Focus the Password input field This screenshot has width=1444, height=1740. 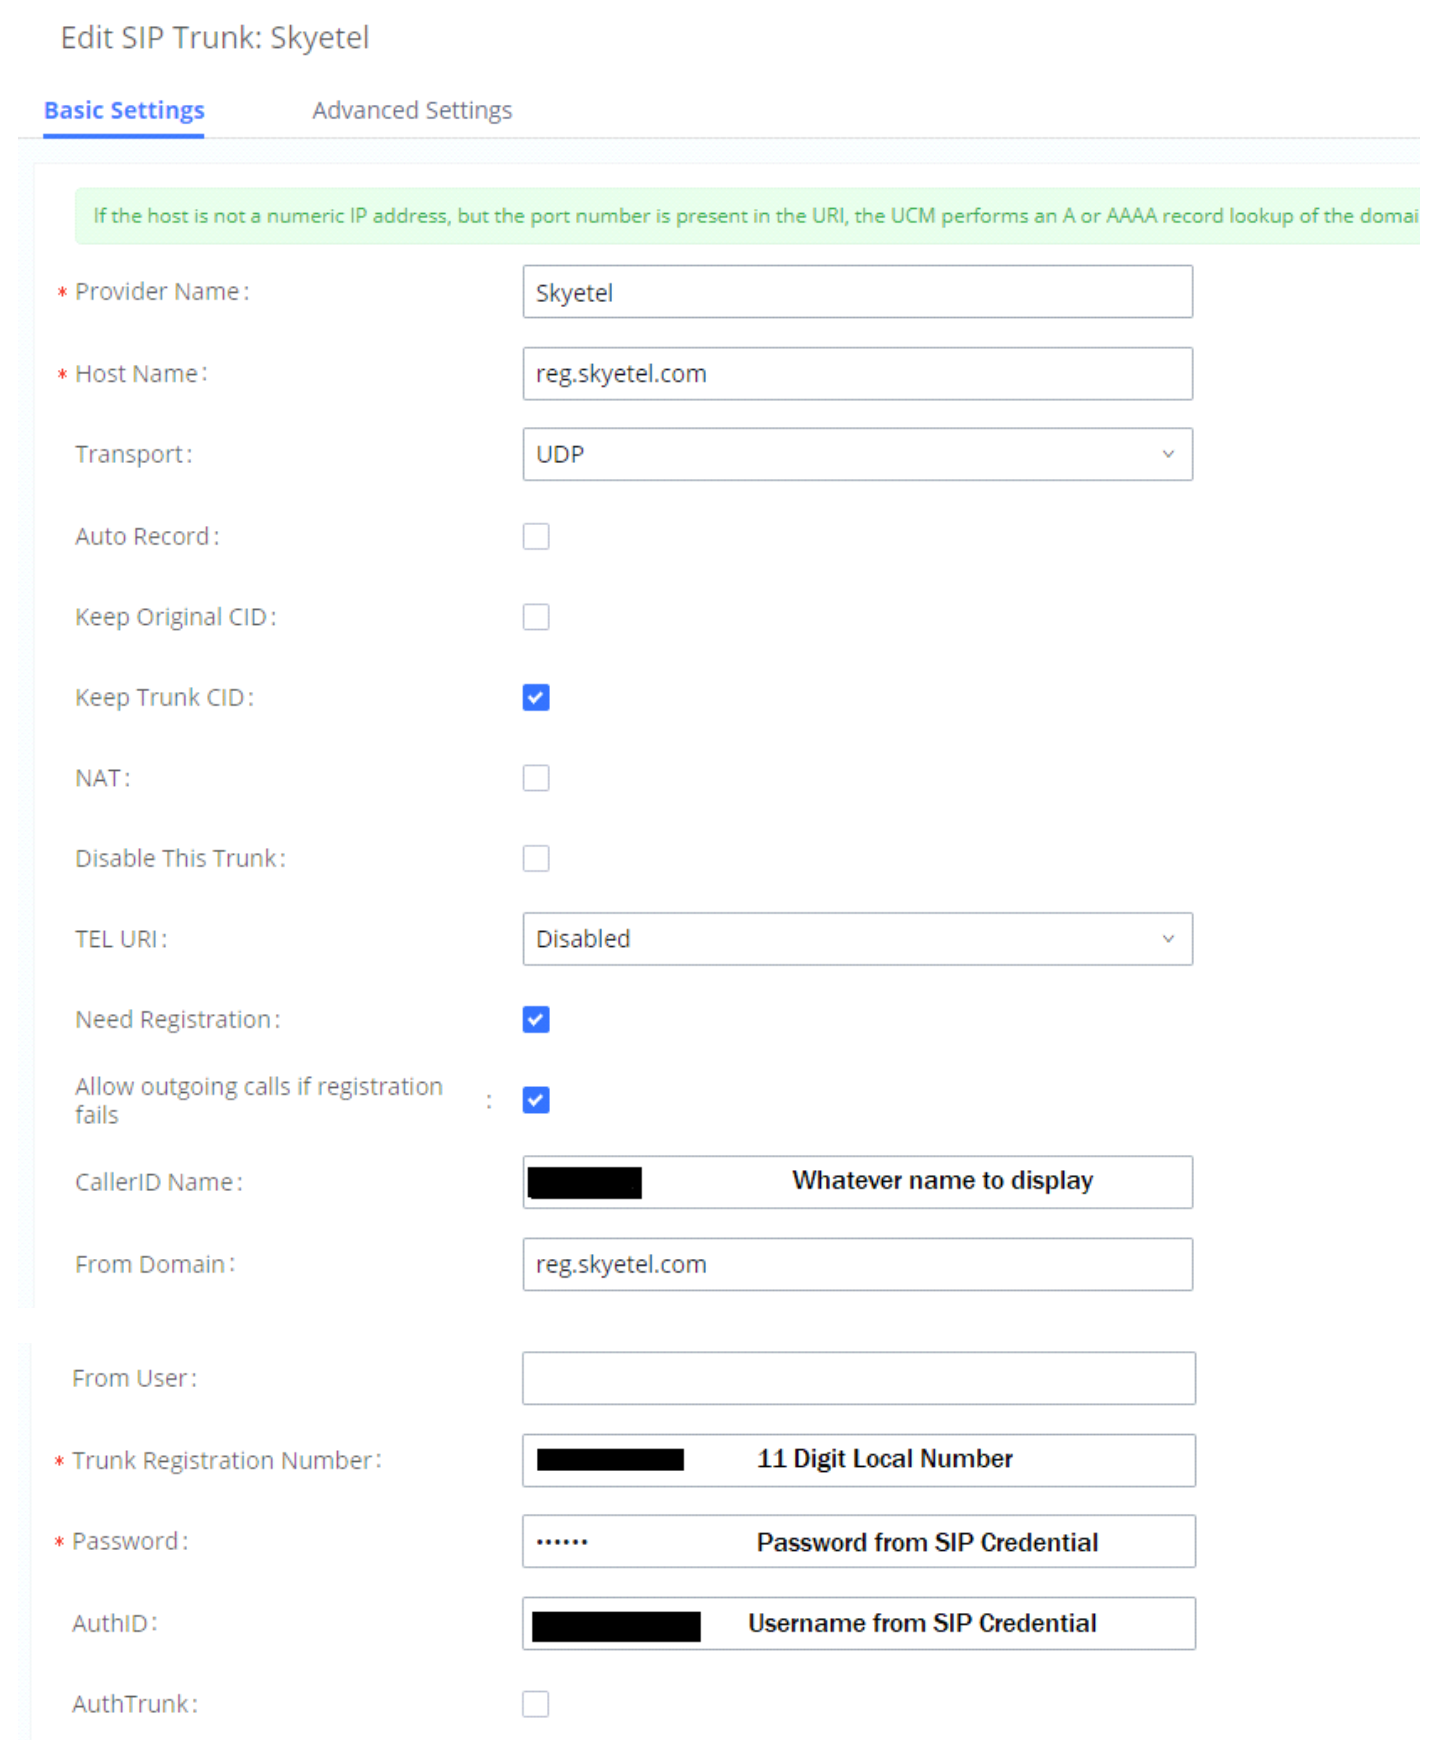click(858, 1541)
